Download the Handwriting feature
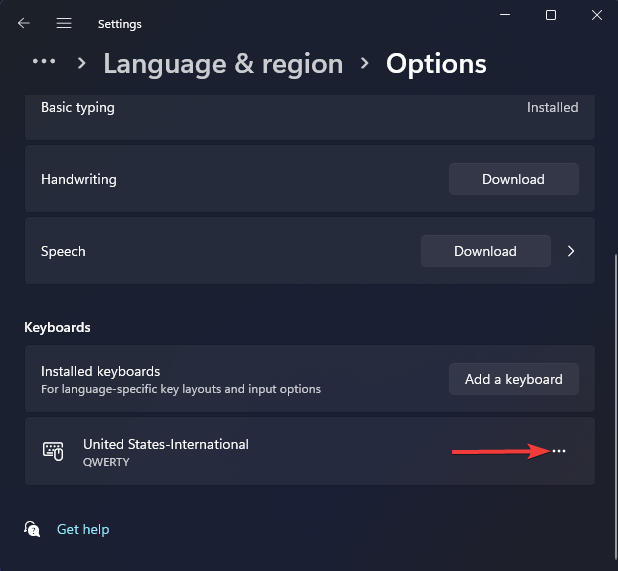Viewport: 618px width, 571px height. (x=514, y=179)
